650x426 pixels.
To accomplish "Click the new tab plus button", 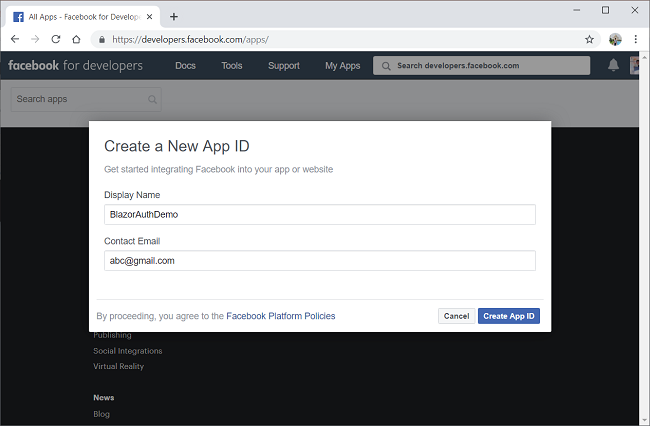I will point(174,16).
